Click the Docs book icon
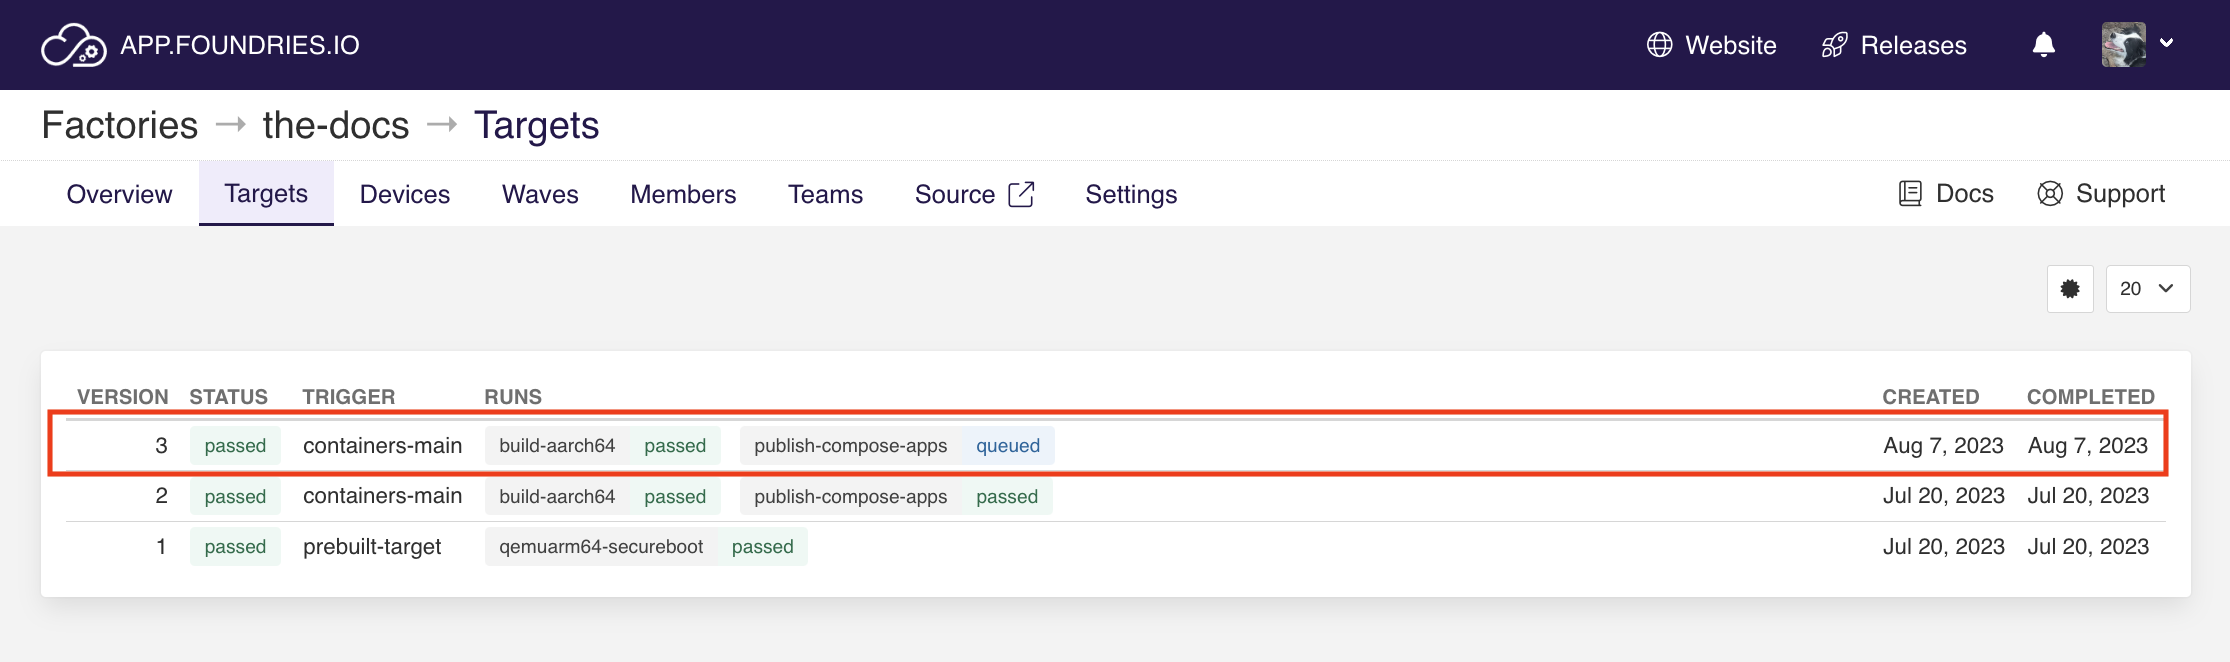Viewport: 2230px width, 662px height. click(1909, 194)
